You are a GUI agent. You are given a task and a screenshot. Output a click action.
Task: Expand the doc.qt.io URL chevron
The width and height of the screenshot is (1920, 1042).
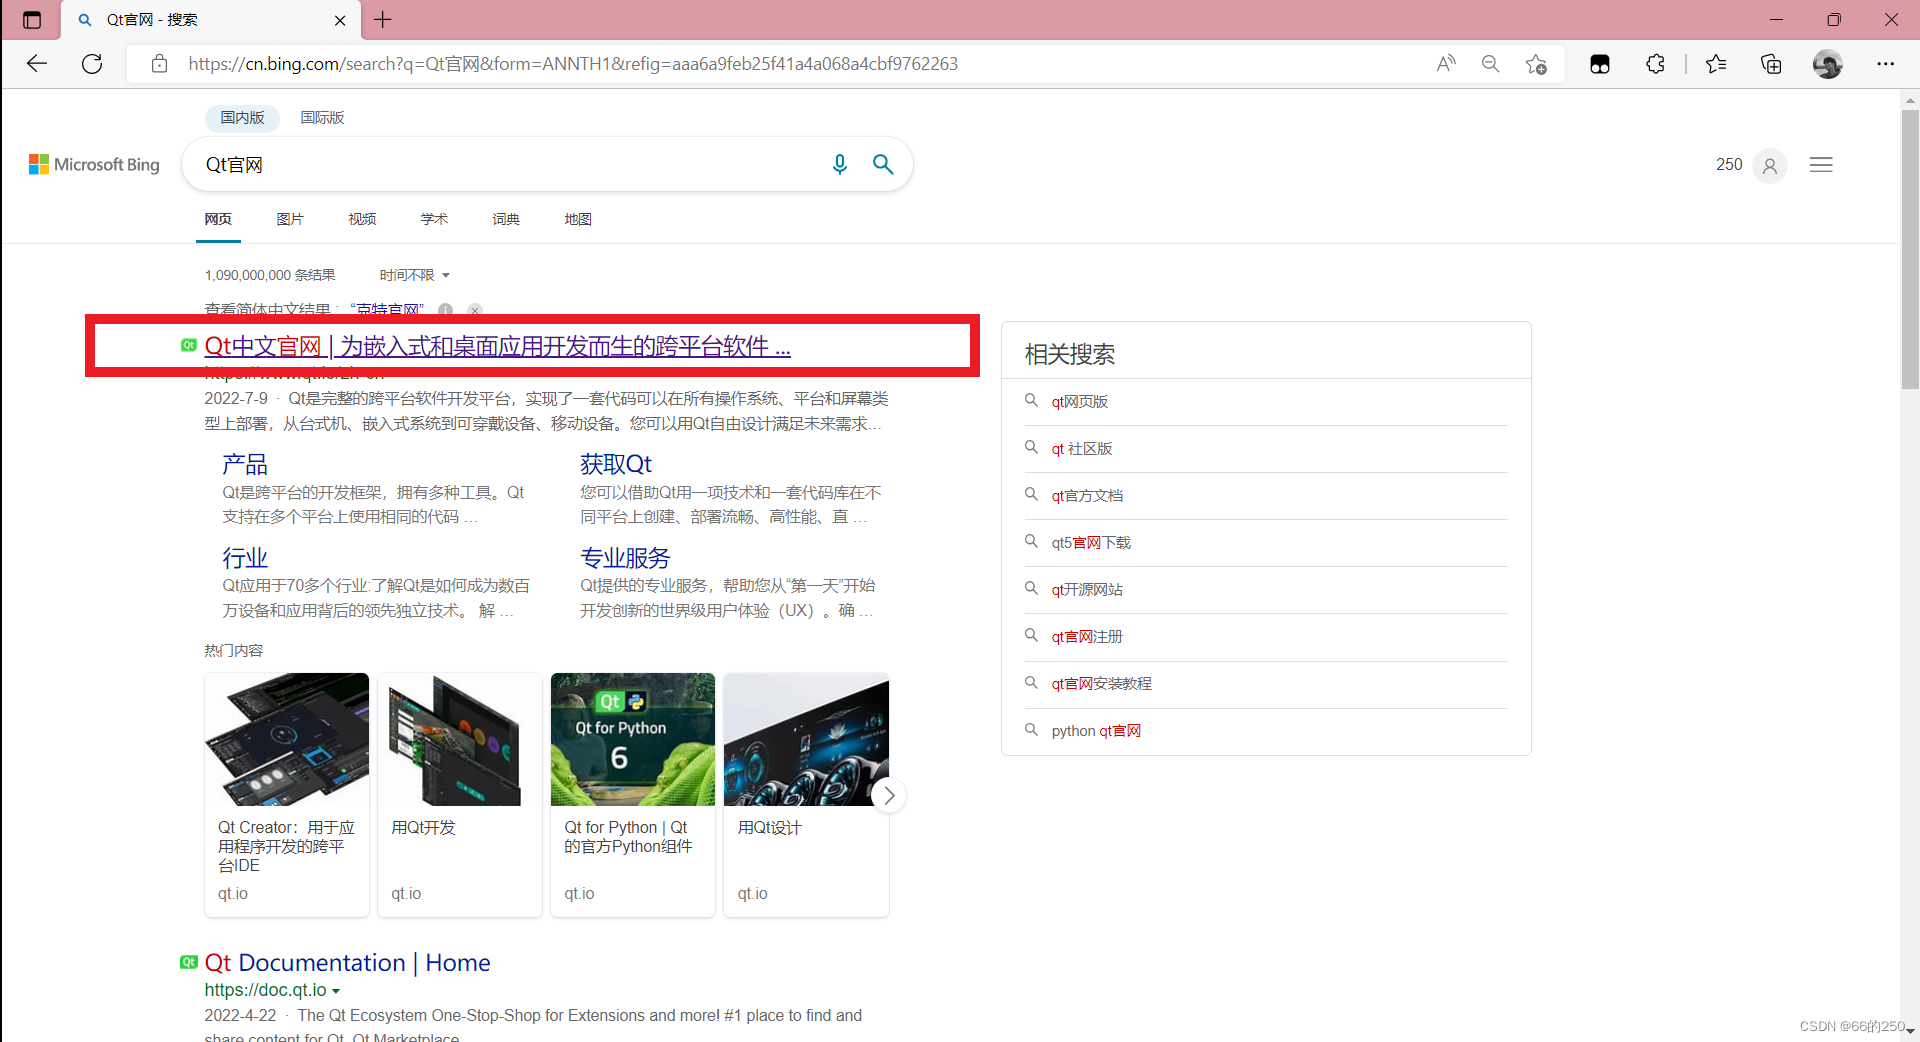click(336, 990)
